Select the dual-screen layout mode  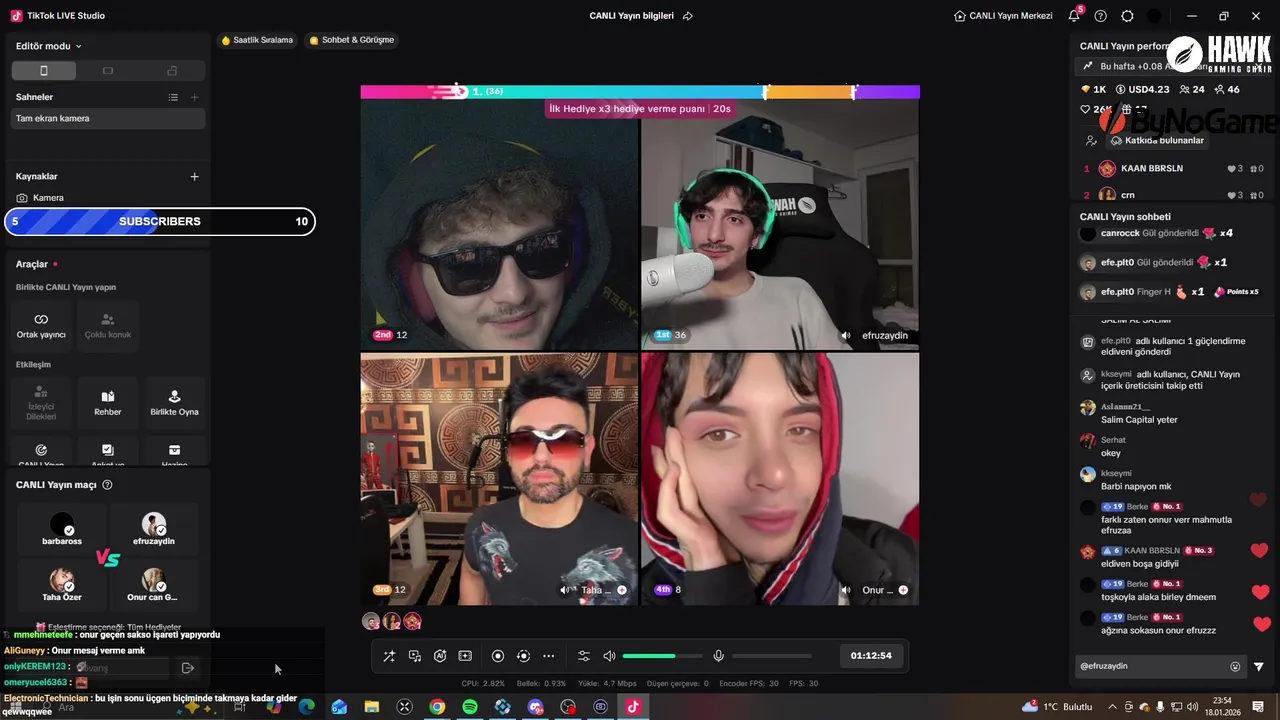point(172,71)
